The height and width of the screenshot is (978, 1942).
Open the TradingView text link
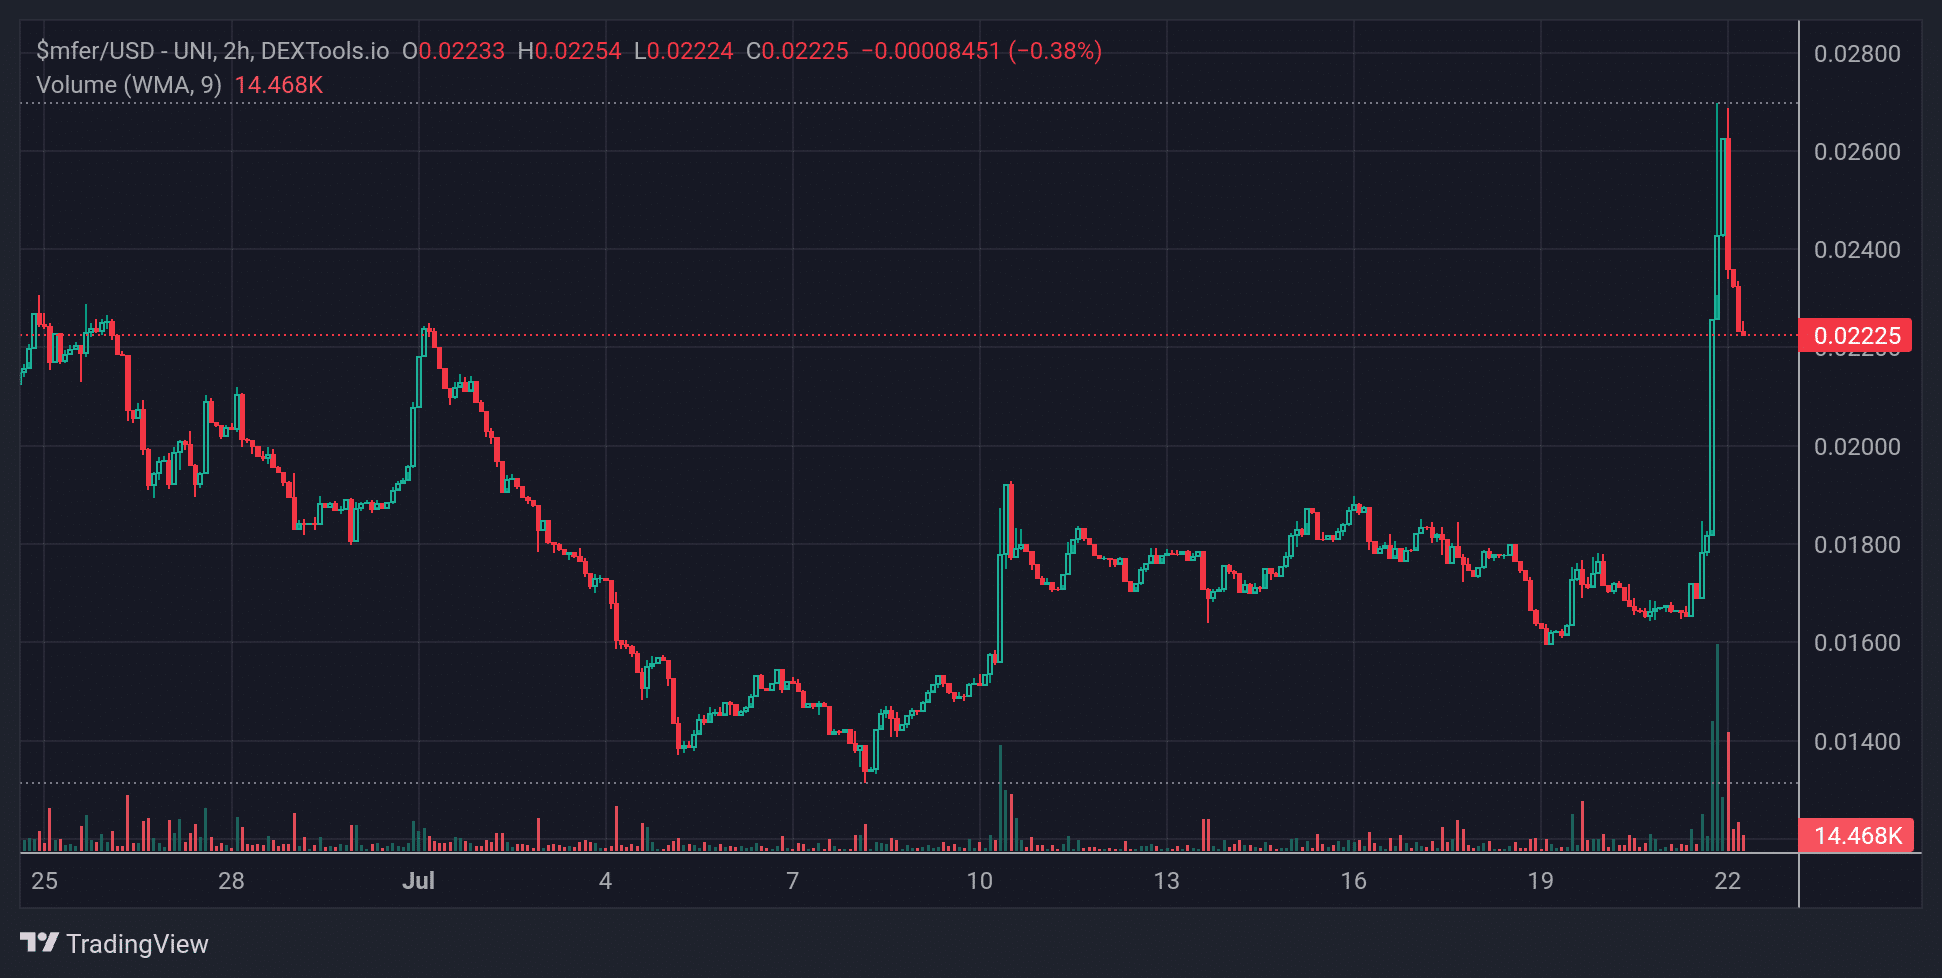pyautogui.click(x=137, y=944)
